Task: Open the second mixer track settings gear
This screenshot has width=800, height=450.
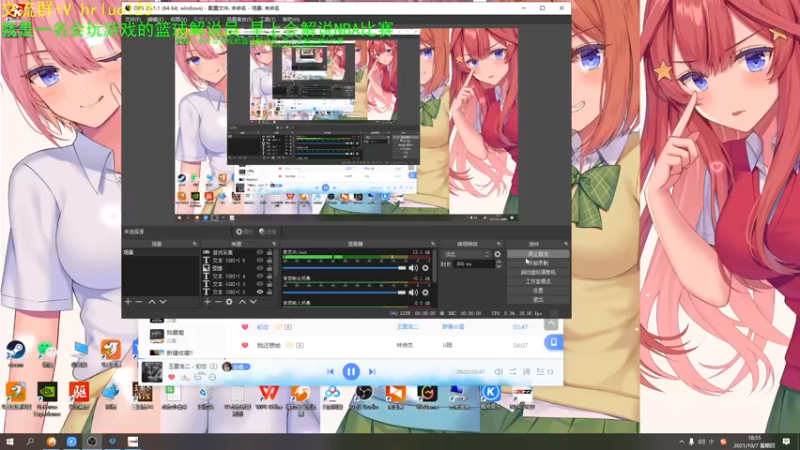Action: tap(425, 292)
